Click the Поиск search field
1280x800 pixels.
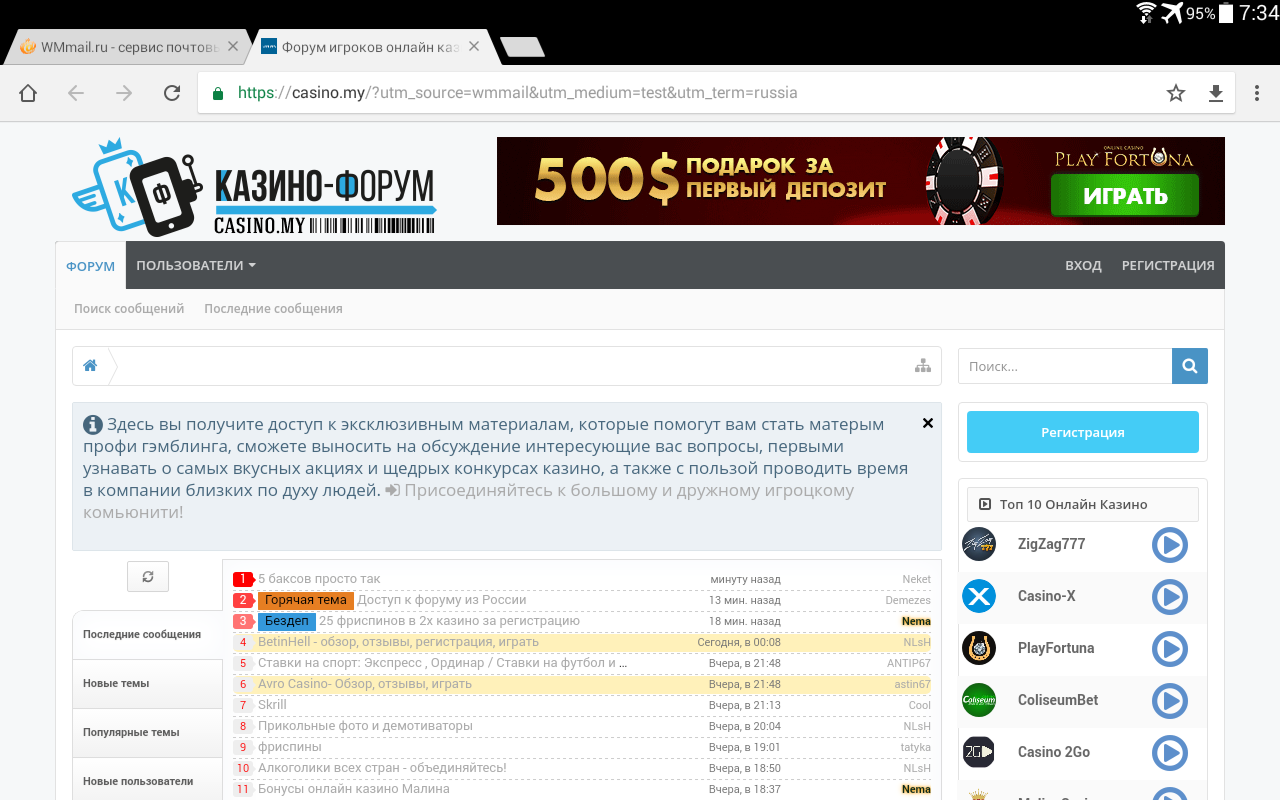[1065, 366]
